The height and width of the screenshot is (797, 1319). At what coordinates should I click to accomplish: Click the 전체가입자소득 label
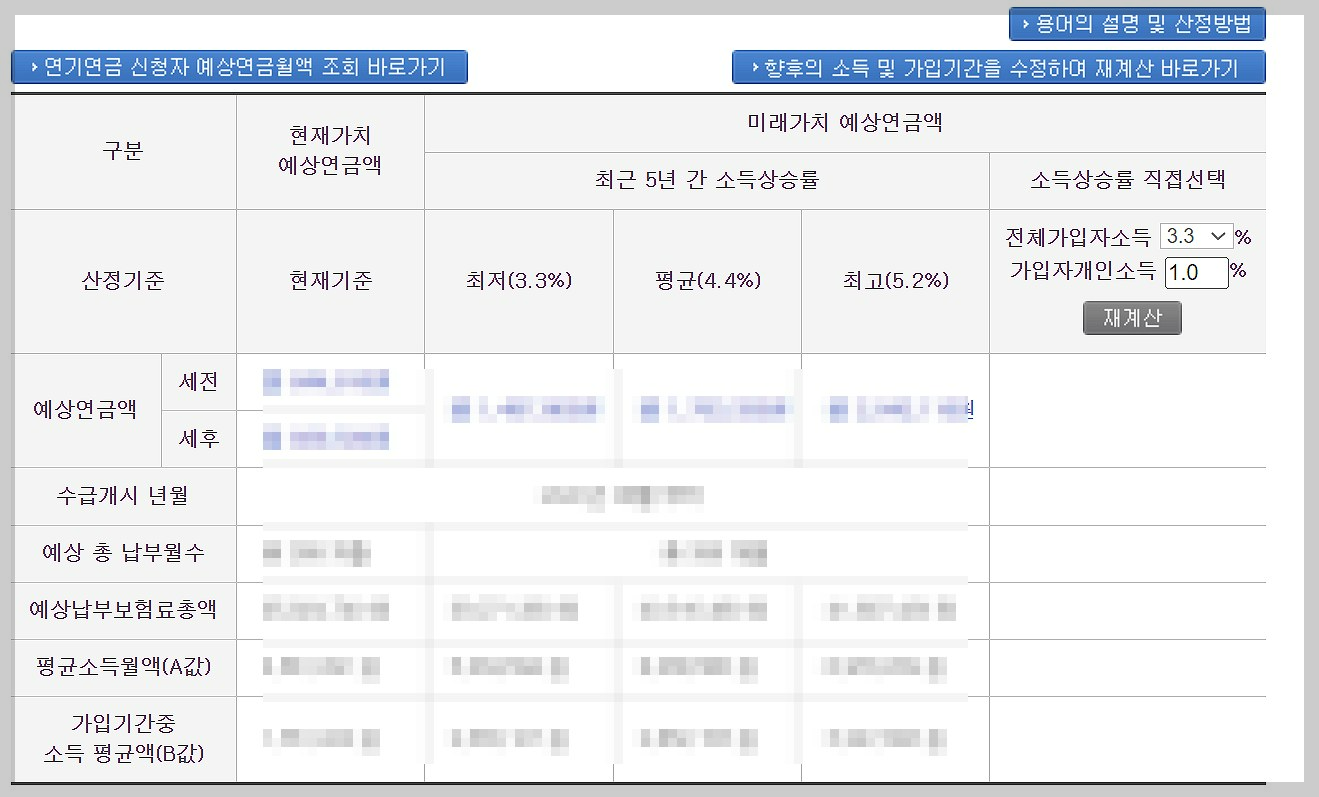click(x=1078, y=237)
